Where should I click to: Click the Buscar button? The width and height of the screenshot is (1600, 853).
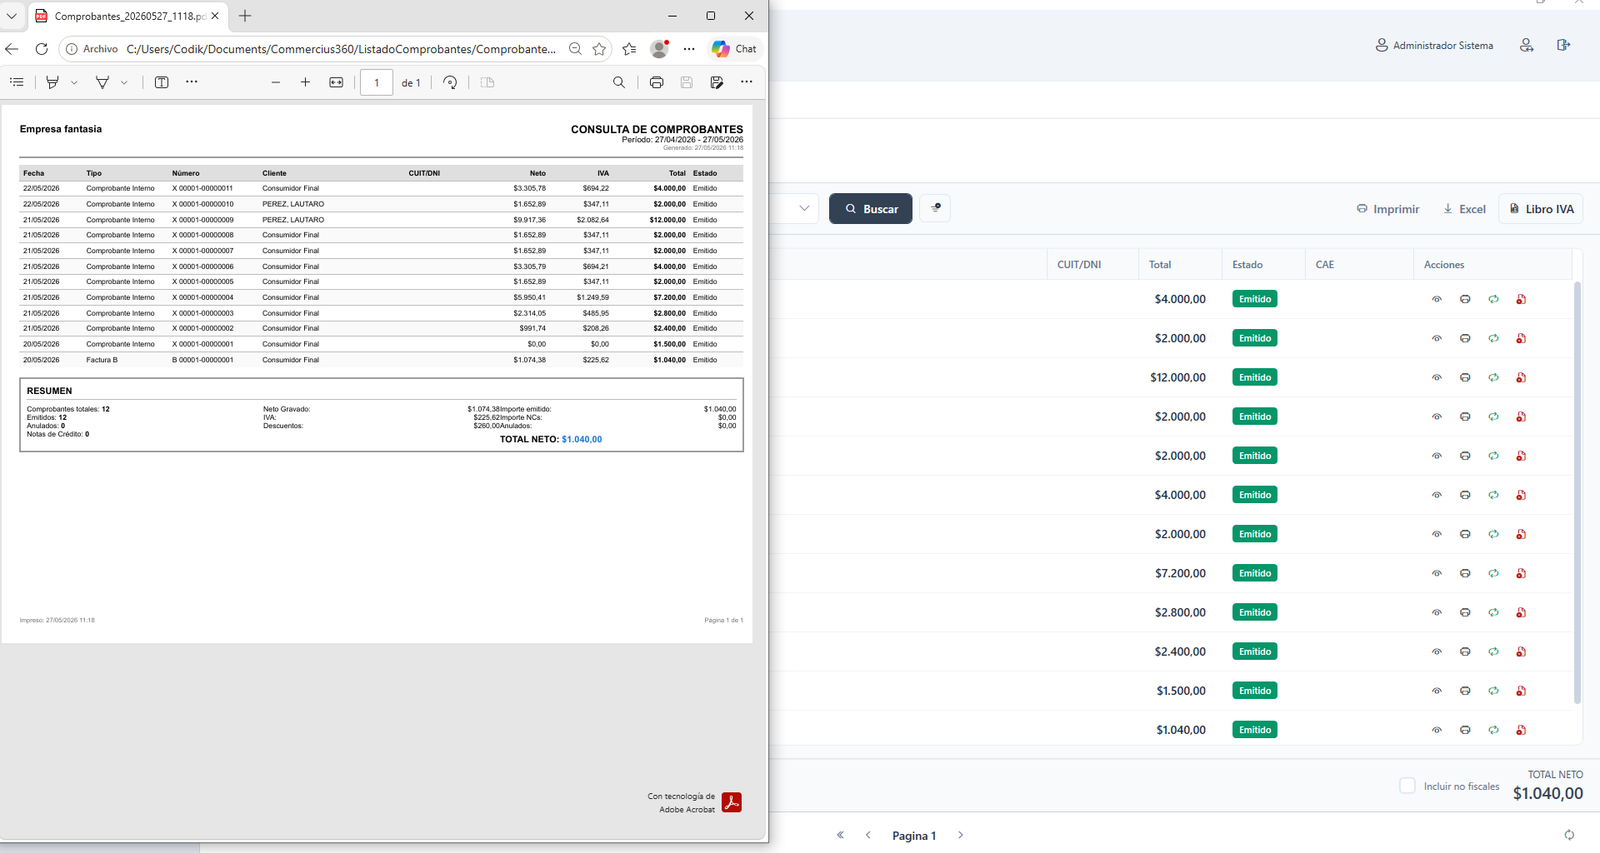tap(871, 208)
